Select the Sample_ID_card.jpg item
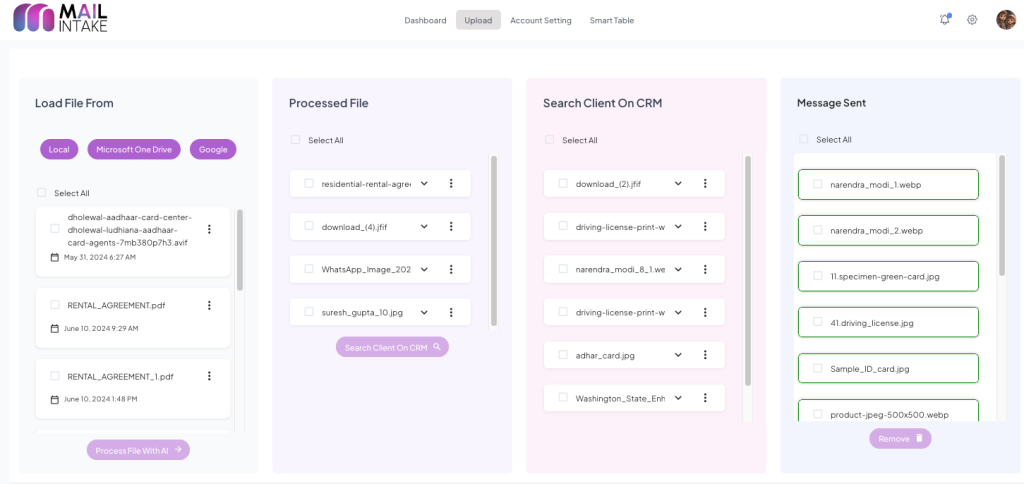The height and width of the screenshot is (484, 1024). pos(888,369)
